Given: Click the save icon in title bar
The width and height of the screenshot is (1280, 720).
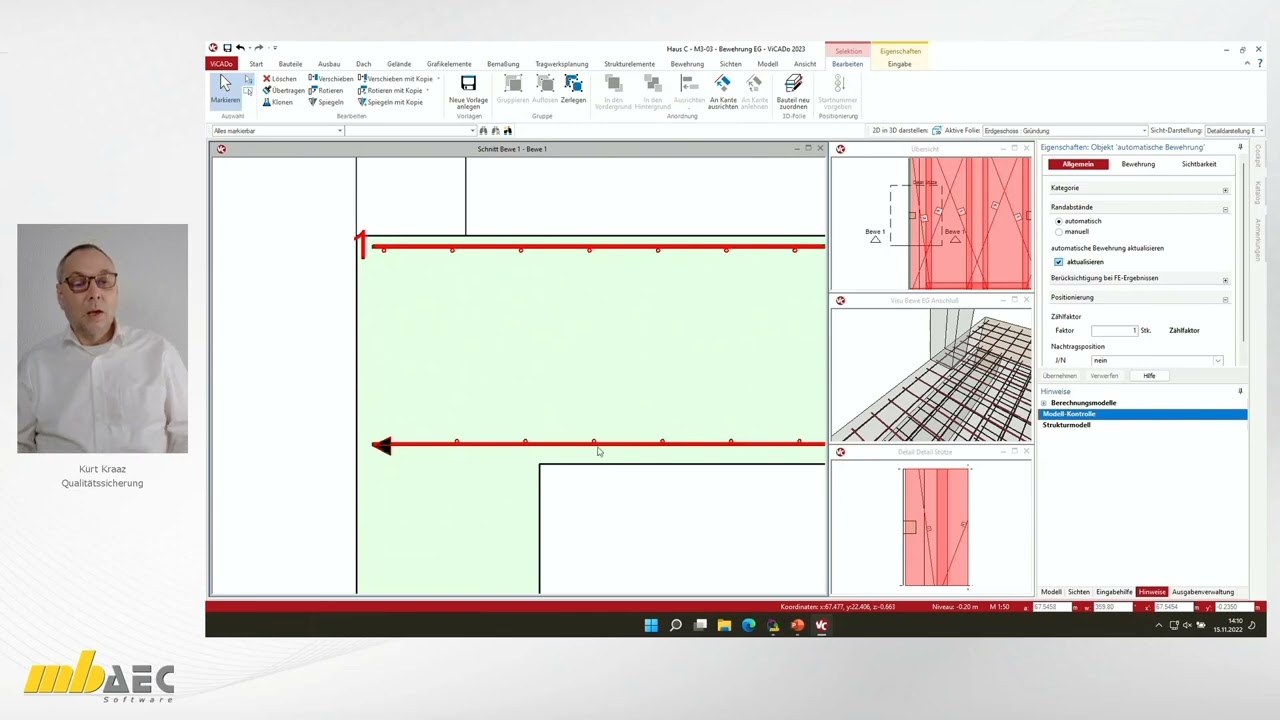Looking at the screenshot, I should pyautogui.click(x=227, y=48).
